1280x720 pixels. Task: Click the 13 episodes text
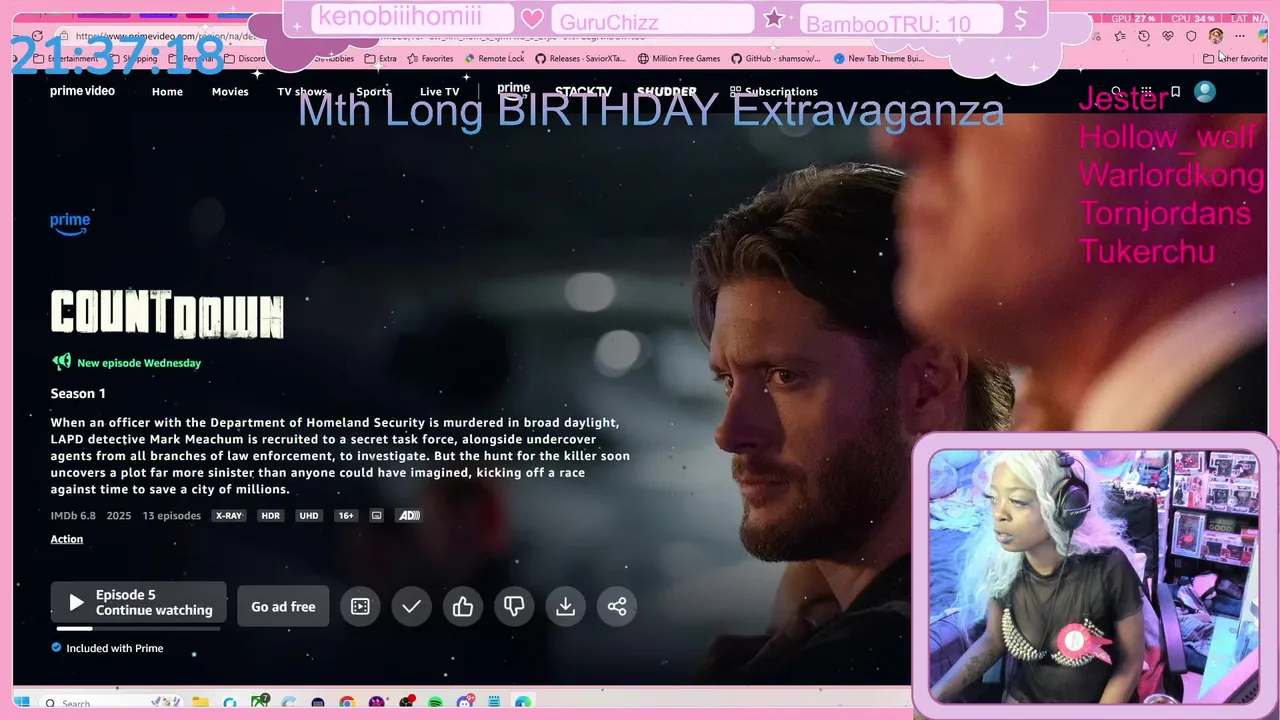172,516
